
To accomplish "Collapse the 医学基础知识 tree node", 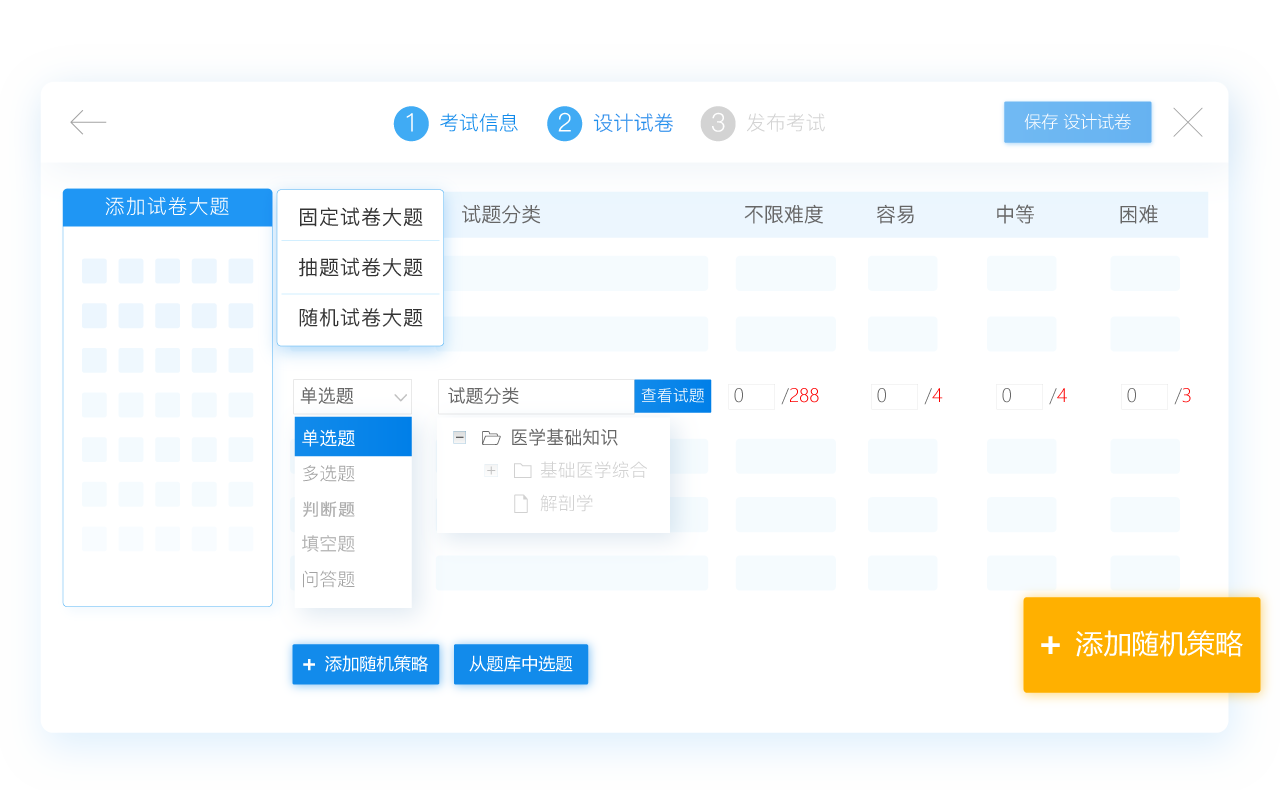I will click(459, 437).
